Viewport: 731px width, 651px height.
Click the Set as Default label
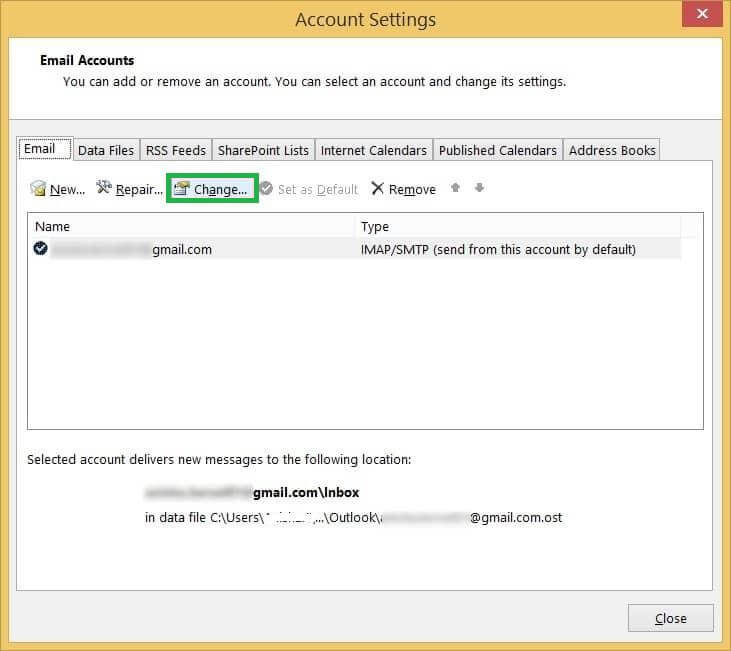318,189
